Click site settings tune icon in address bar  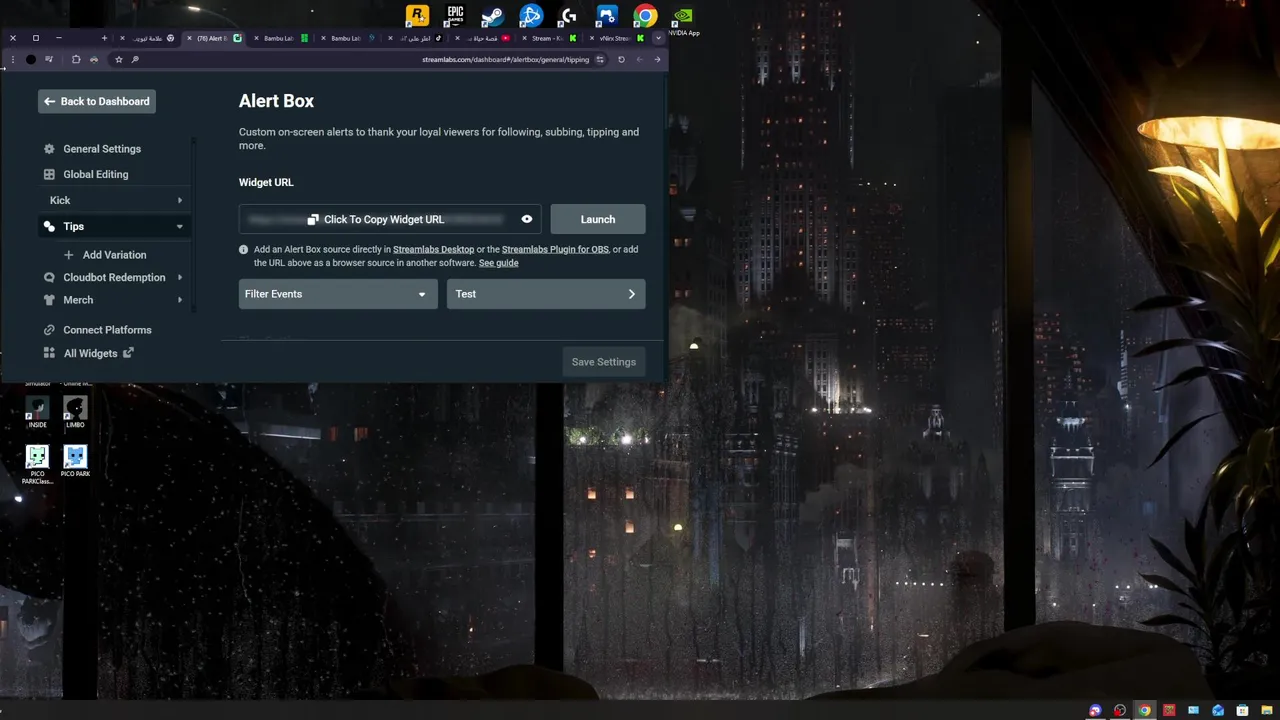click(600, 59)
